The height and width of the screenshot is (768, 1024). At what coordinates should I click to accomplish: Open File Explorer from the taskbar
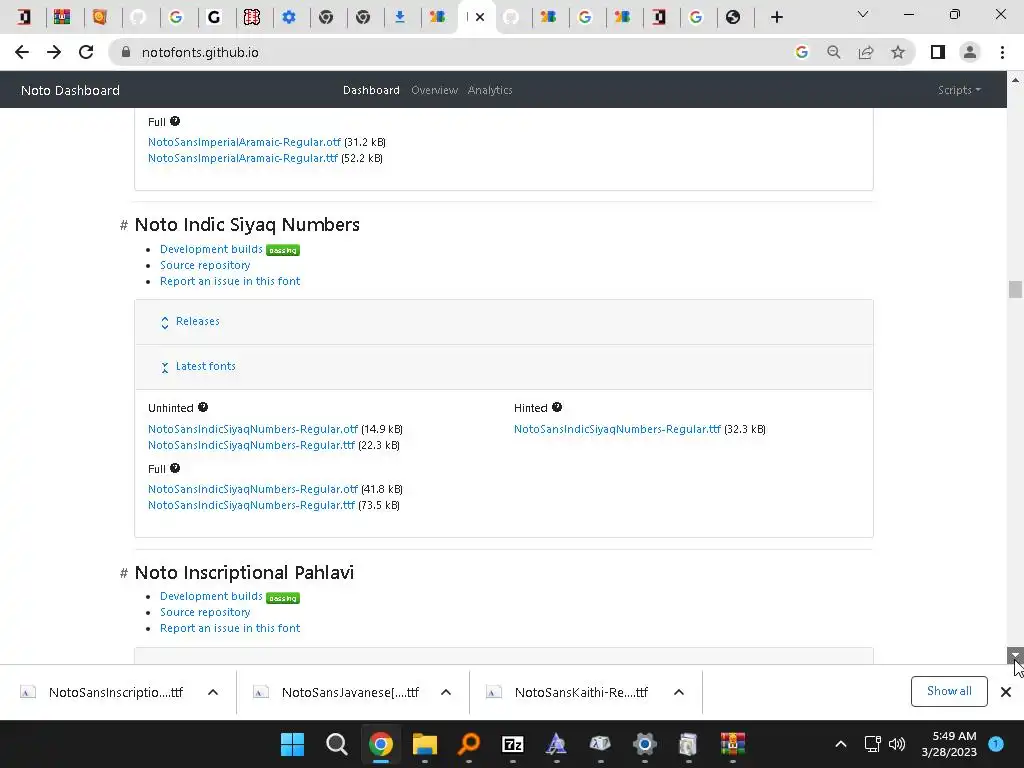(424, 744)
